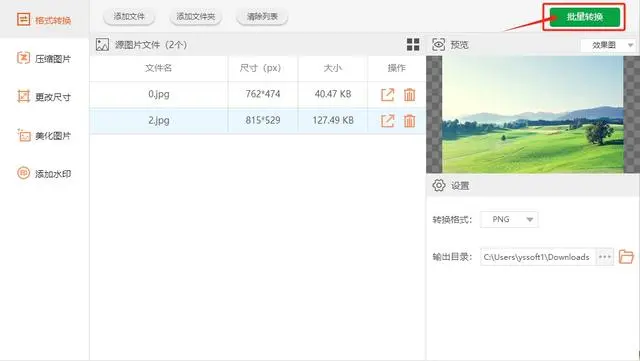Click the 转换格式 label
The image size is (640, 361).
452,220
